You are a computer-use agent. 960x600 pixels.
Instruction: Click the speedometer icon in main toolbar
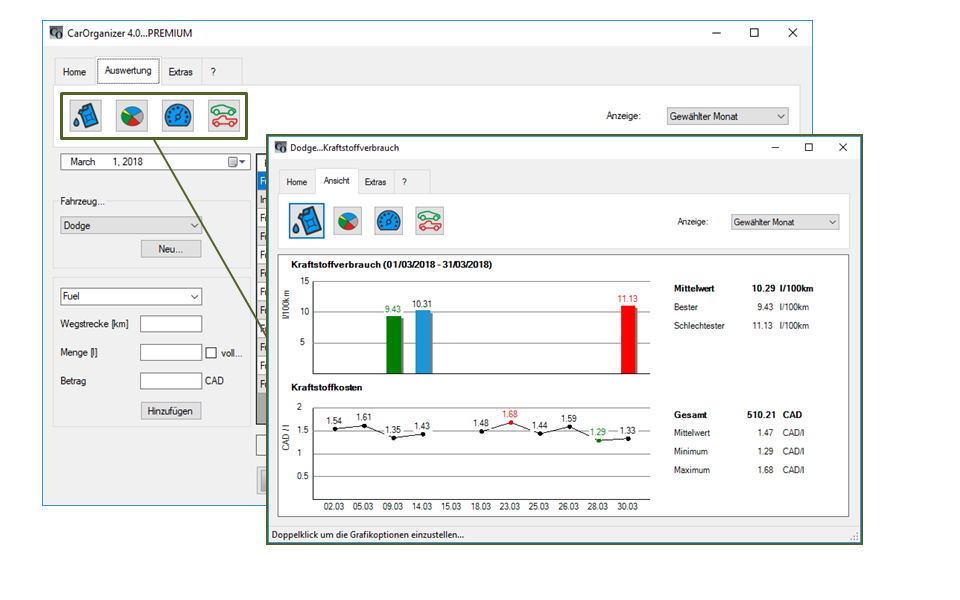[177, 116]
